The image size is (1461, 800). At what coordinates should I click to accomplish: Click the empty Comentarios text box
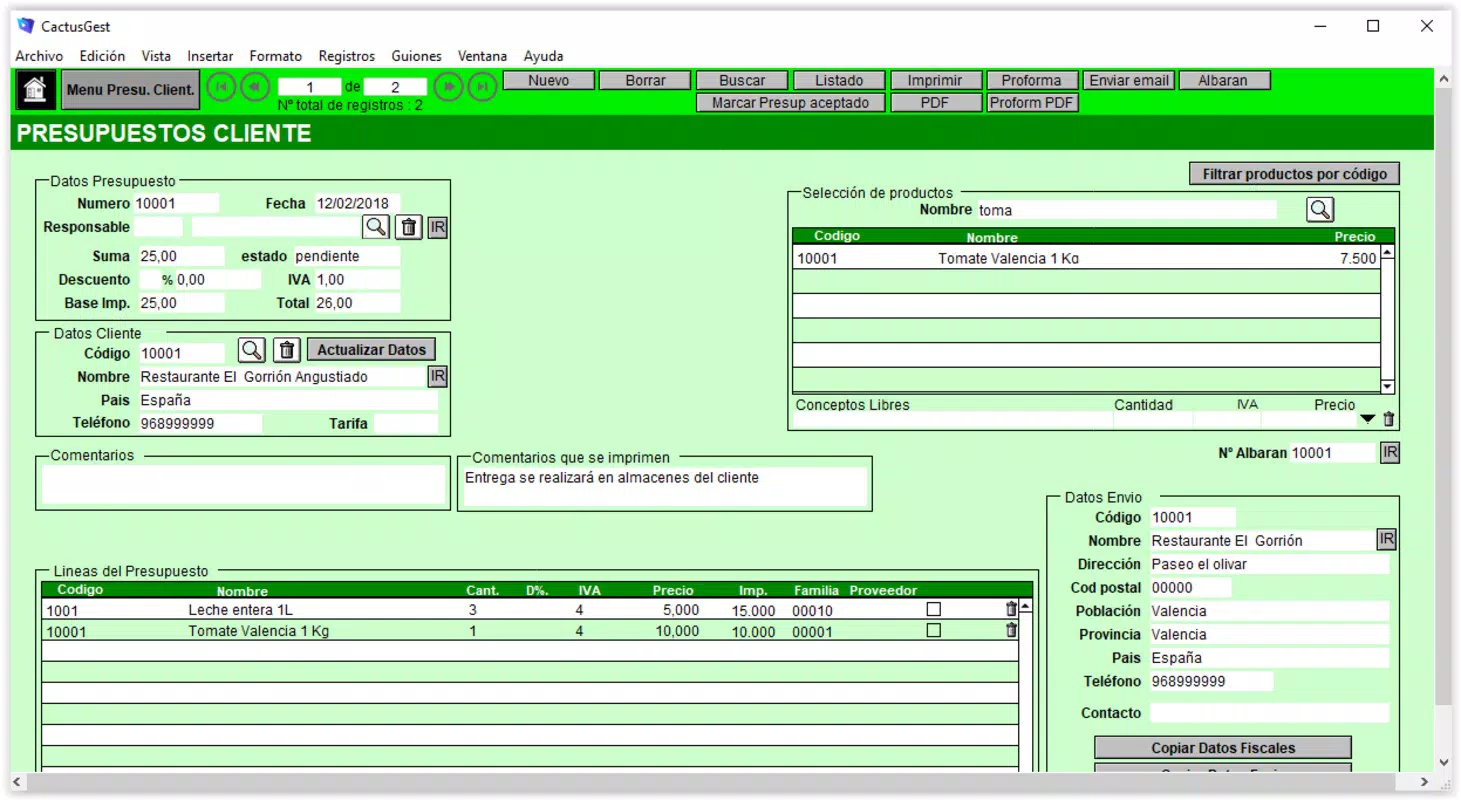click(x=243, y=484)
